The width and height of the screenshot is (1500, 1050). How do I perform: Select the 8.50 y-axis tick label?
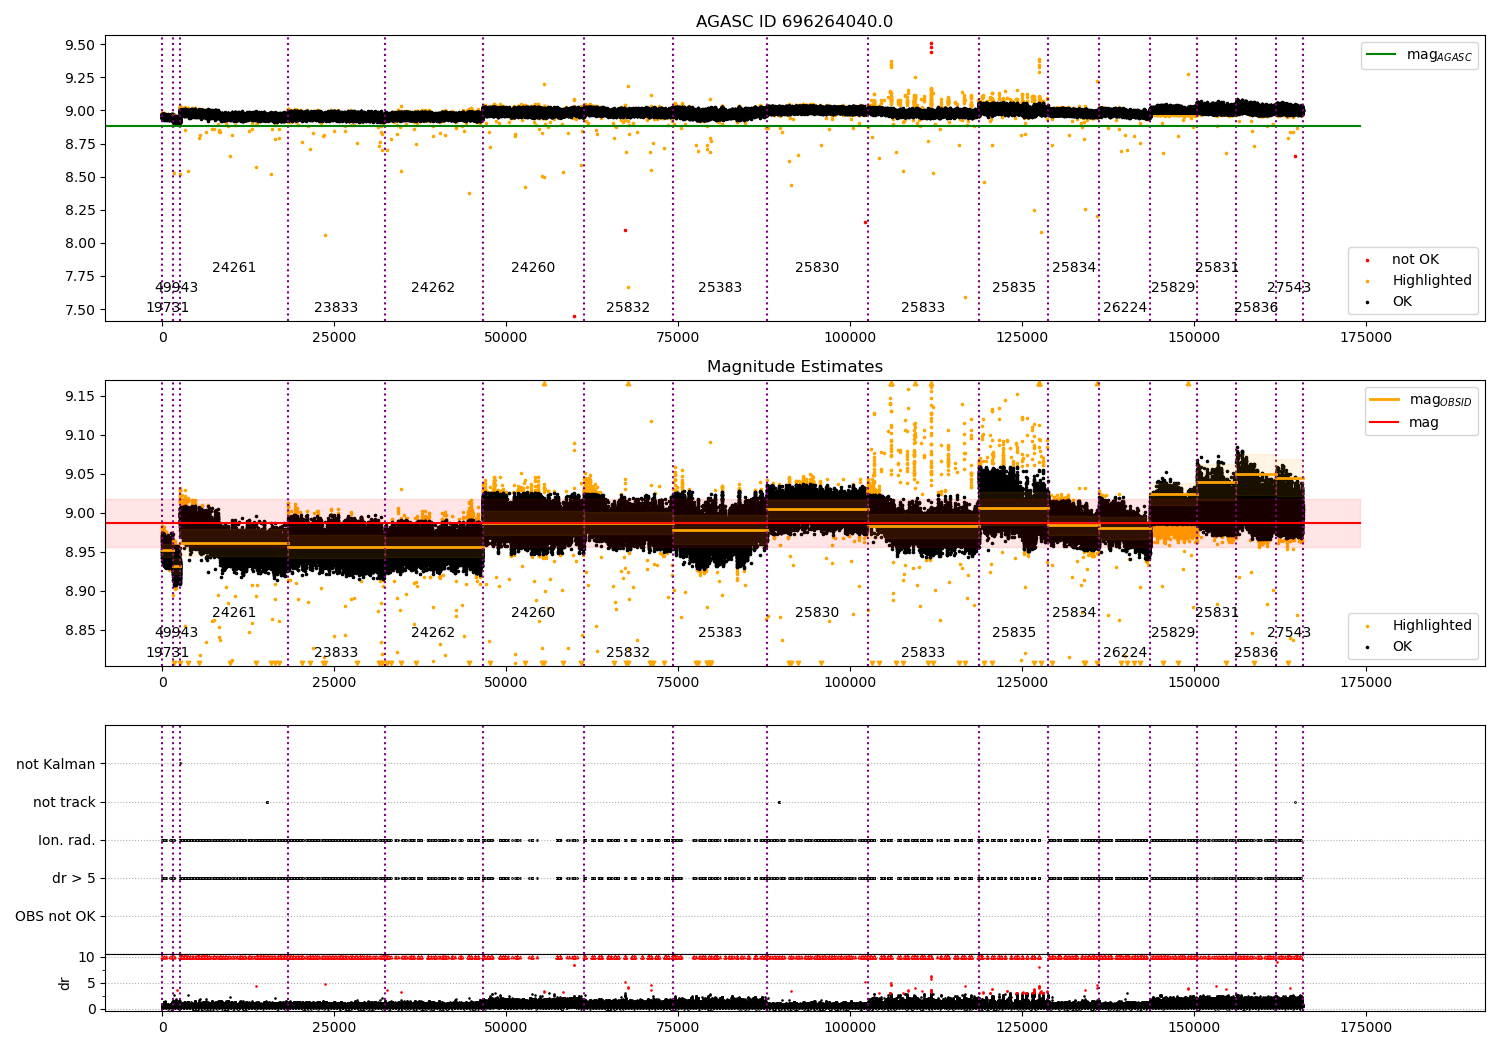(x=80, y=177)
